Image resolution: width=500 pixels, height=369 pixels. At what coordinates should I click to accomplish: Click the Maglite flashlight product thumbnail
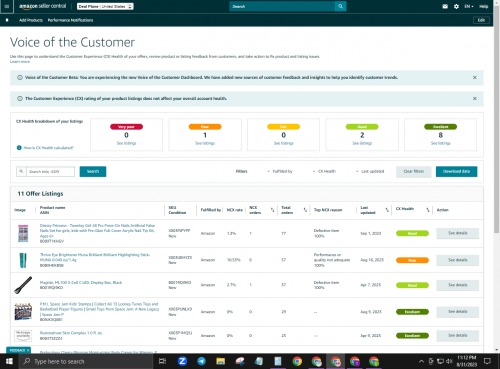[23, 285]
